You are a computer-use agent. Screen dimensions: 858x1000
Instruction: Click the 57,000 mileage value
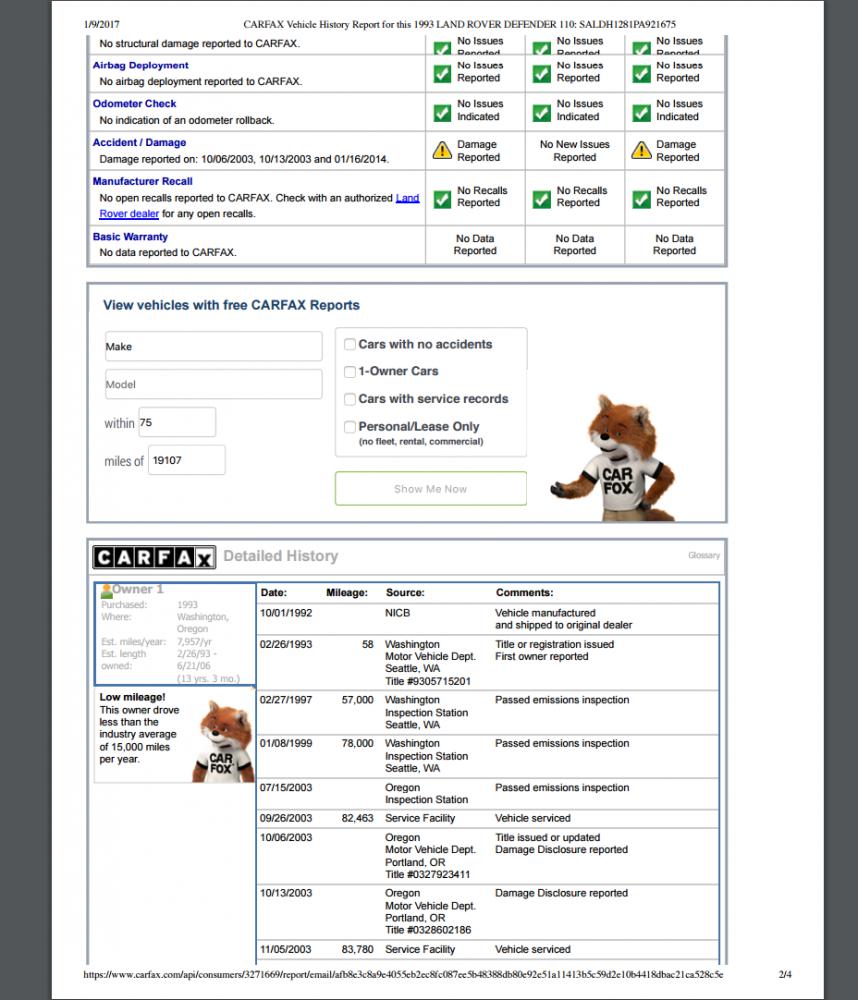[x=357, y=700]
